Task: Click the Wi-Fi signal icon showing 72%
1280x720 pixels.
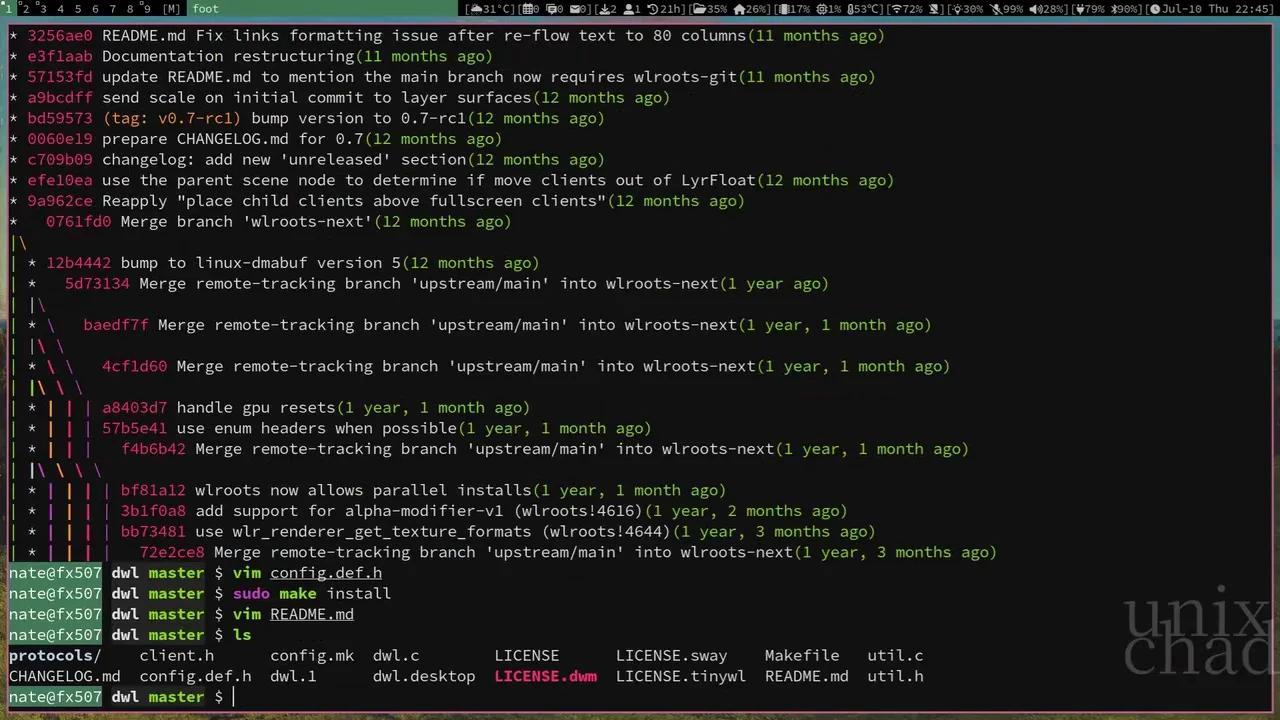Action: tap(896, 9)
